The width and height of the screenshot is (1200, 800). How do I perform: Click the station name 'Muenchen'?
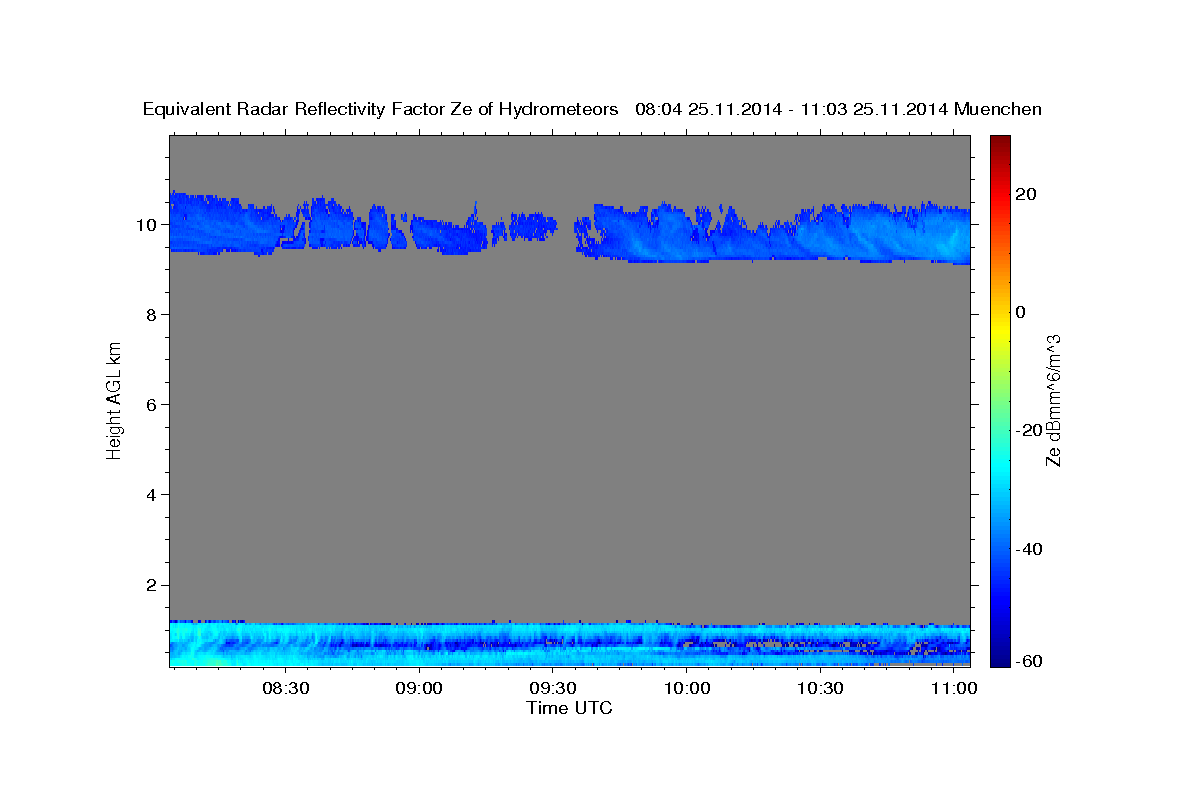point(999,110)
